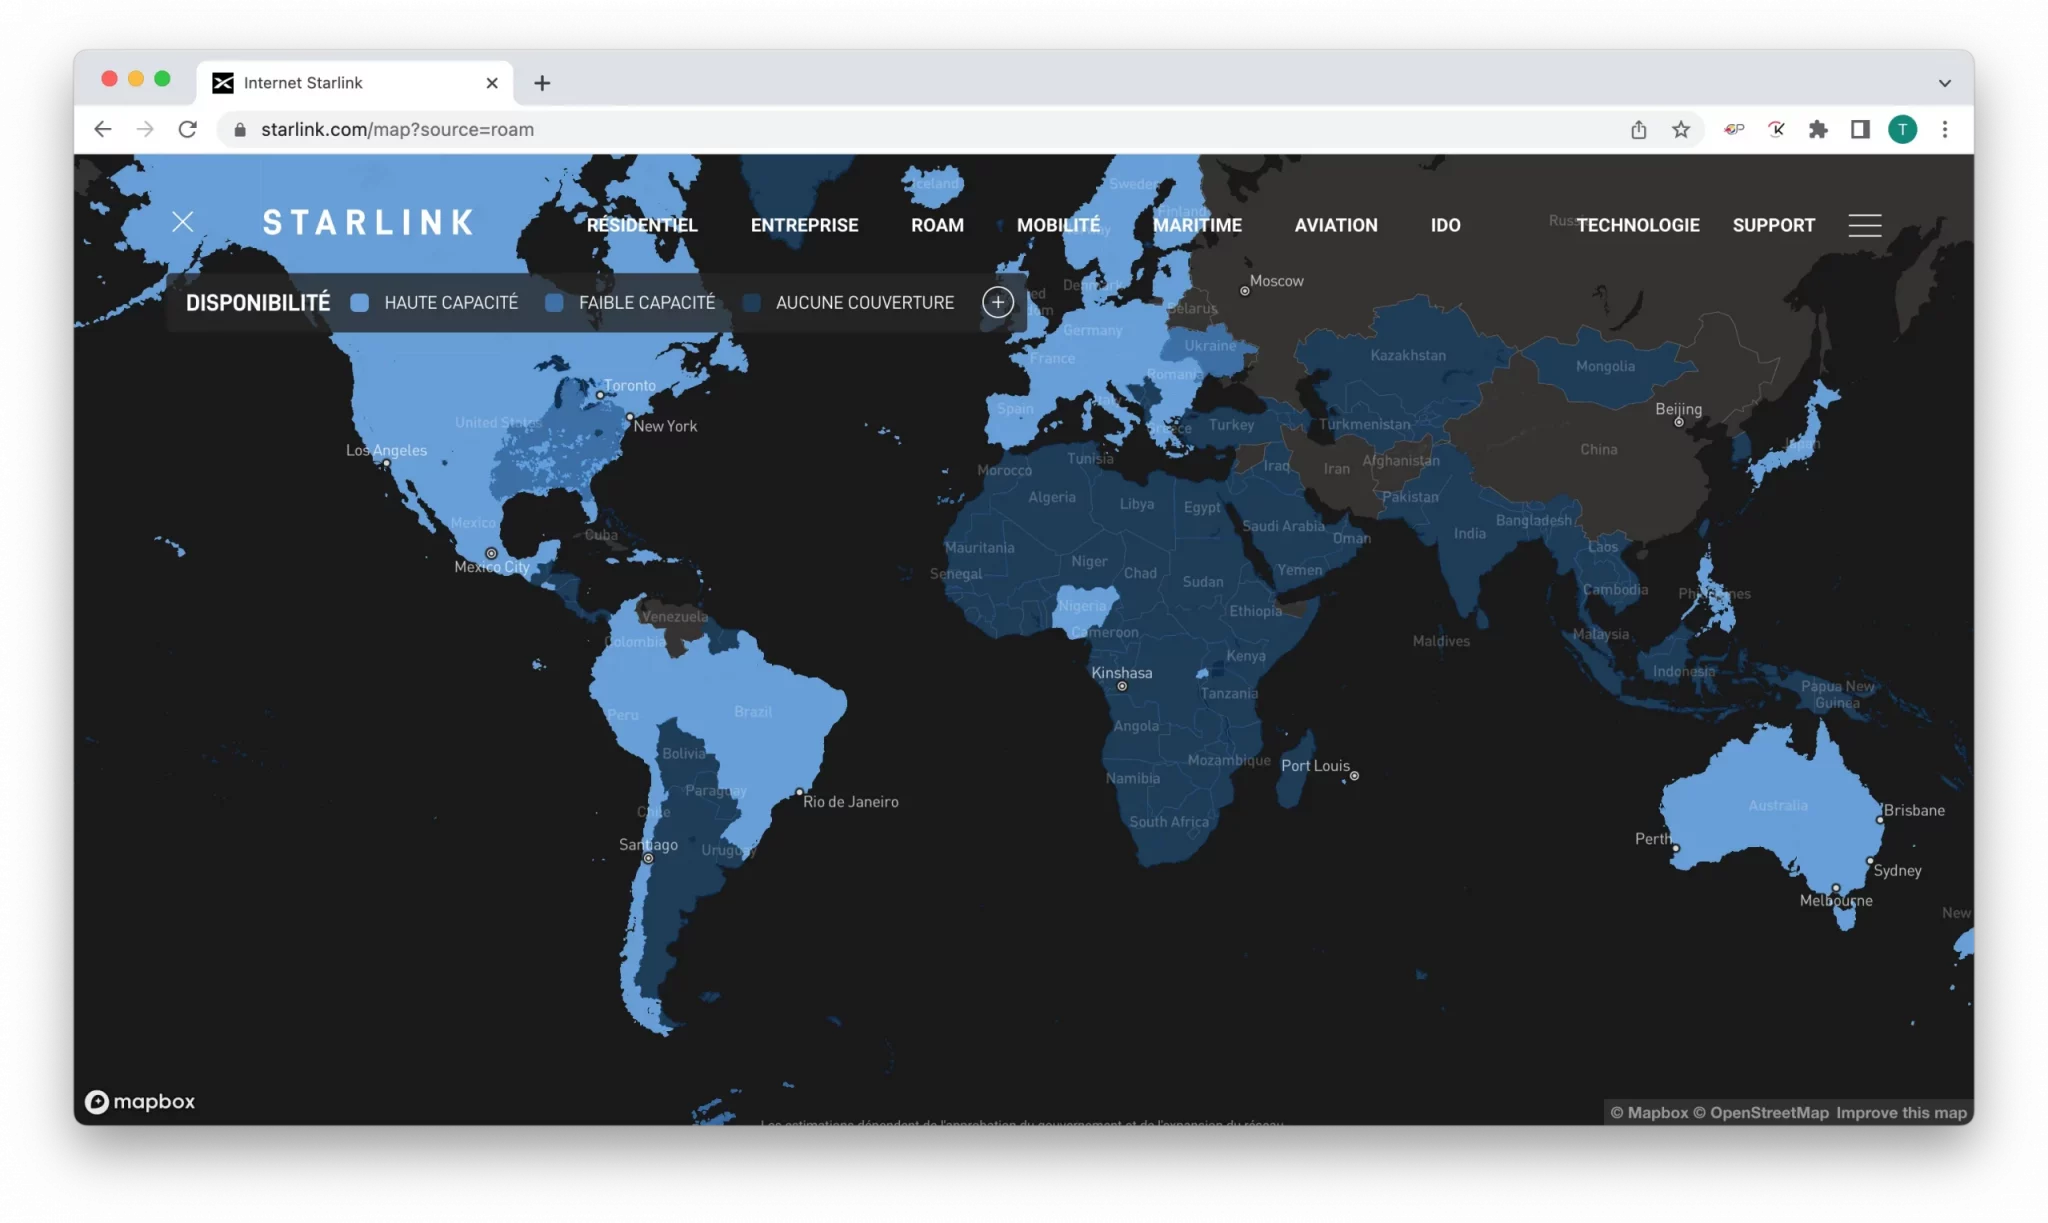Click the Perth city marker
Viewport: 2048px width, 1223px height.
click(x=1676, y=848)
